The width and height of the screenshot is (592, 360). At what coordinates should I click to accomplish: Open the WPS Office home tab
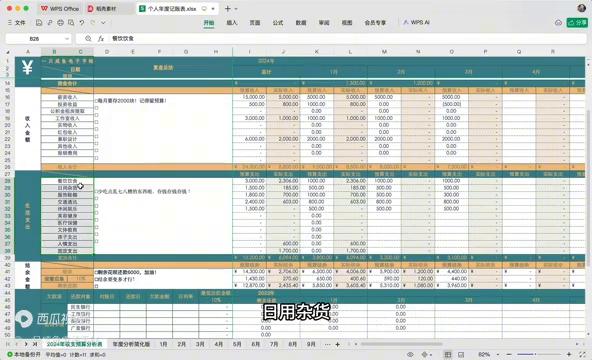pos(60,8)
